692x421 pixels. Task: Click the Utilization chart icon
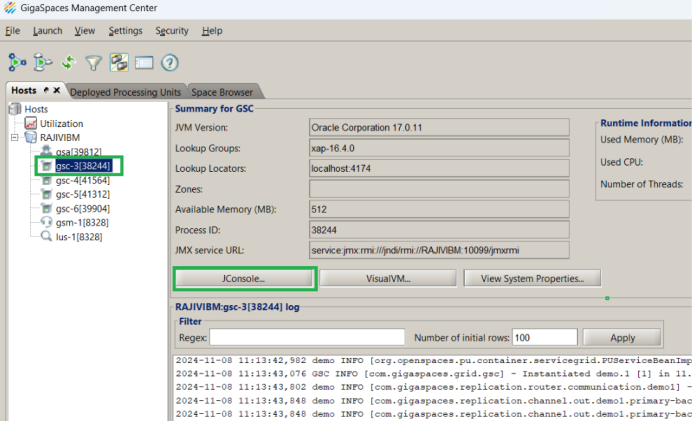tap(30, 123)
